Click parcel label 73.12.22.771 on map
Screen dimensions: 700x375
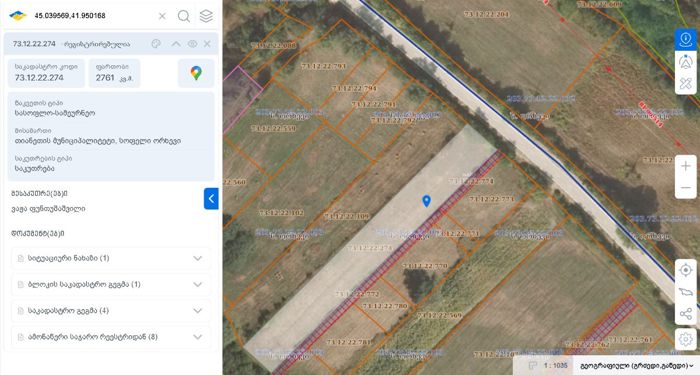[x=458, y=233]
